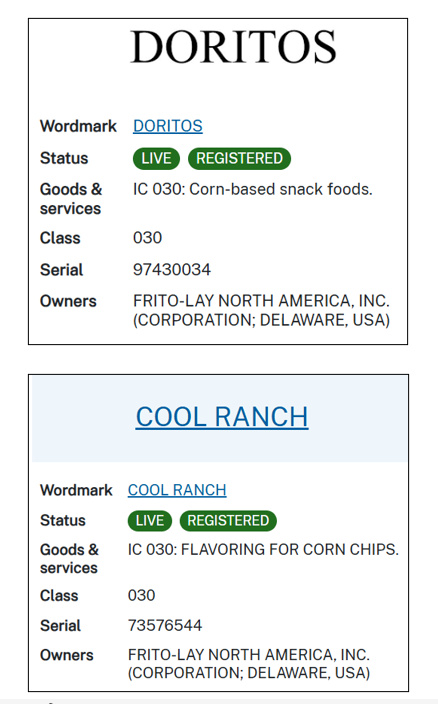Click the LIVE badge on DORITOS card
Screen dimensions: 438x704
[156, 158]
